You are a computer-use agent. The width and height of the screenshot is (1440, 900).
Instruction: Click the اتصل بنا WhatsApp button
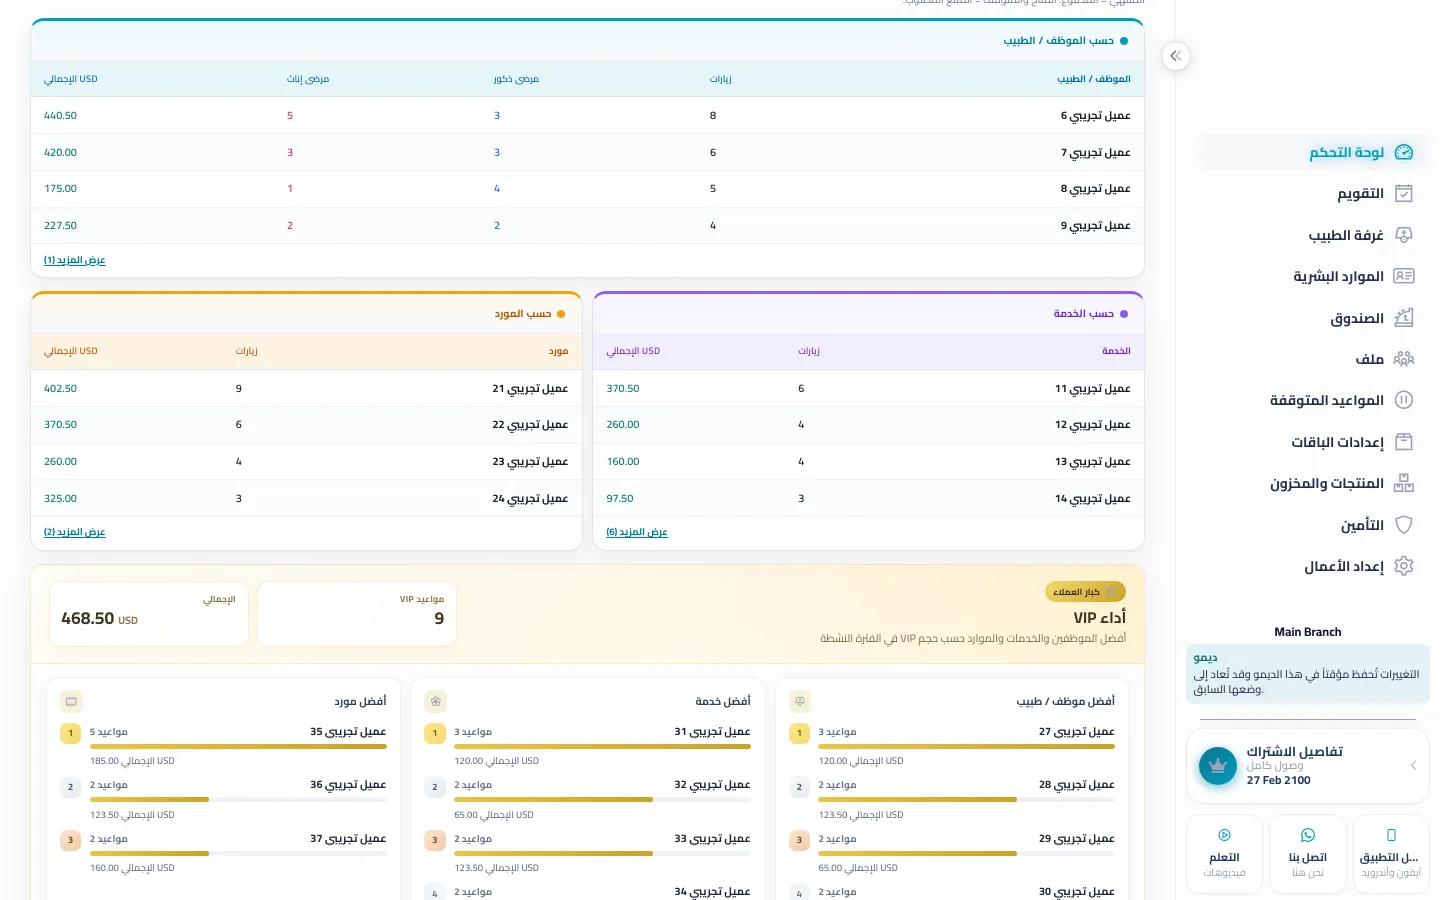1308,853
